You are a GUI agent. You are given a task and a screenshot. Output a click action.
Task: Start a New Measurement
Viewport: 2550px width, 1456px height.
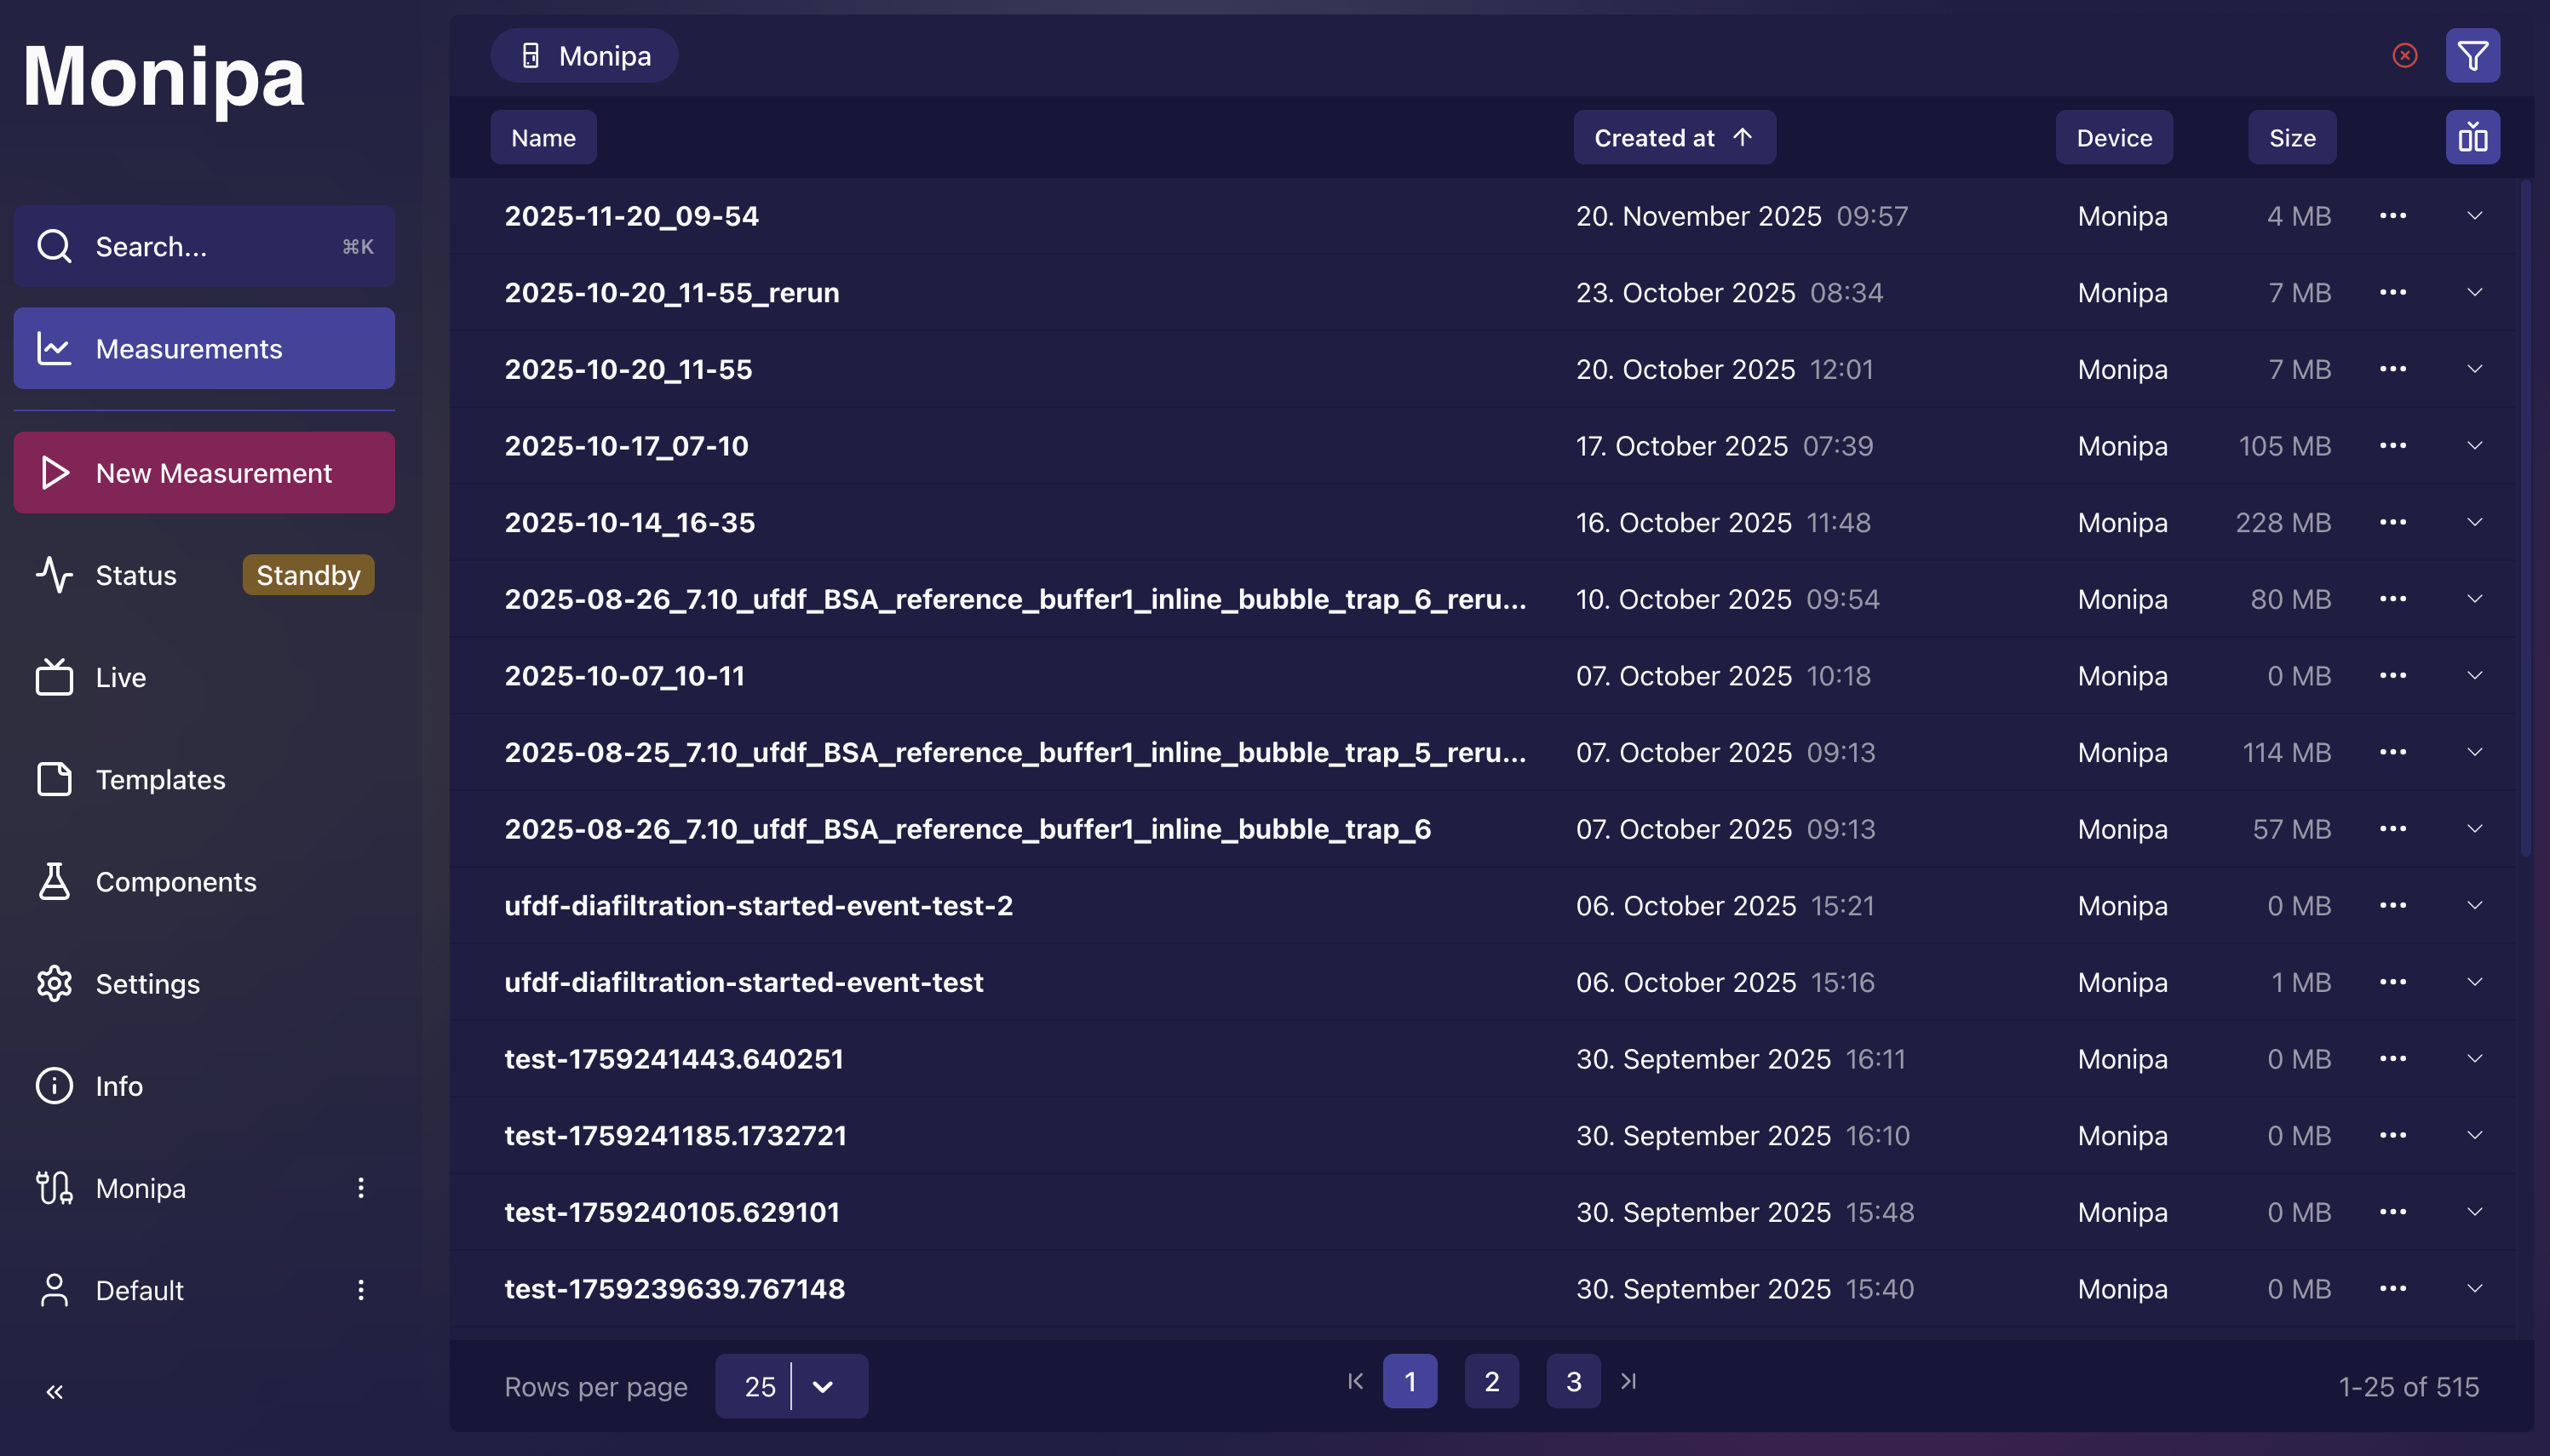(204, 472)
